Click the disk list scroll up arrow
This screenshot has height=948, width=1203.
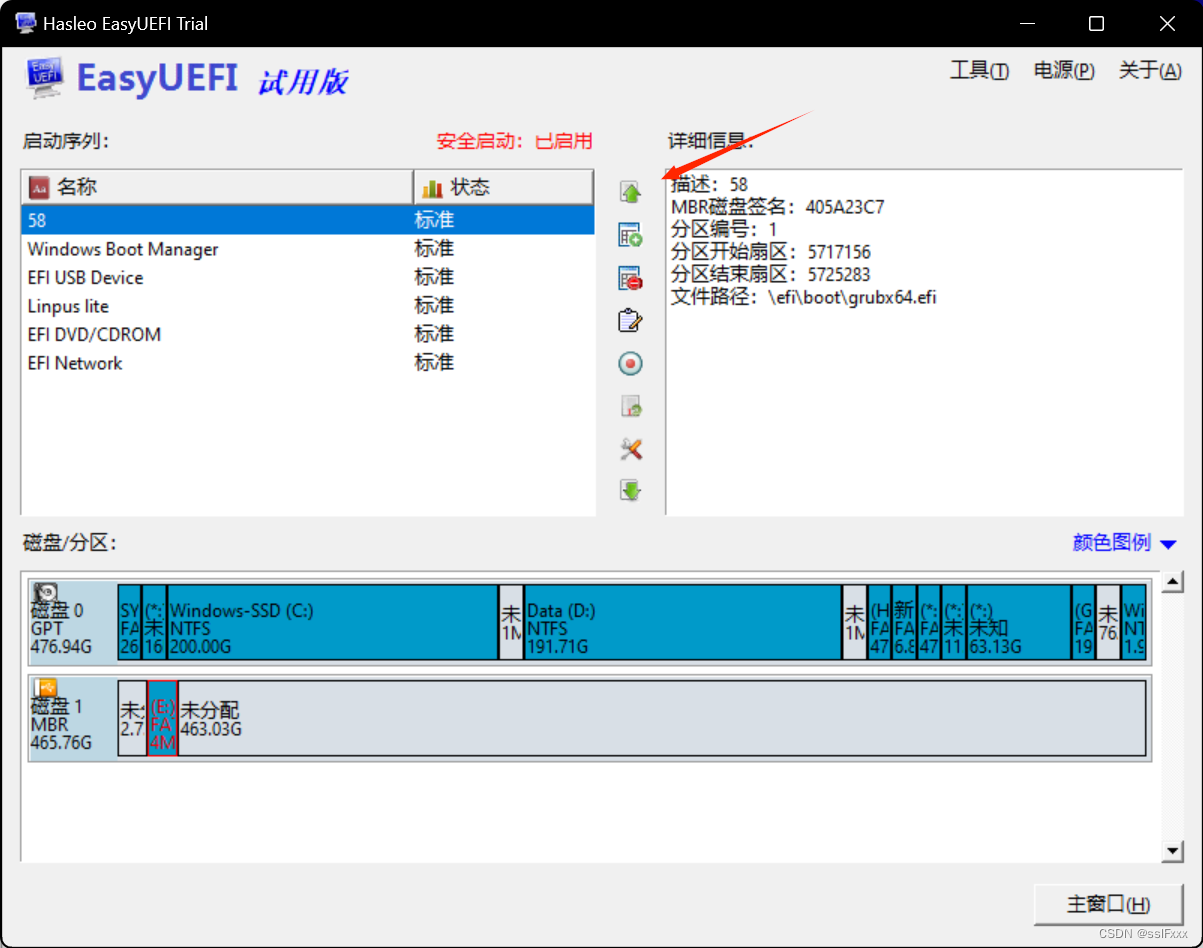[x=1174, y=582]
